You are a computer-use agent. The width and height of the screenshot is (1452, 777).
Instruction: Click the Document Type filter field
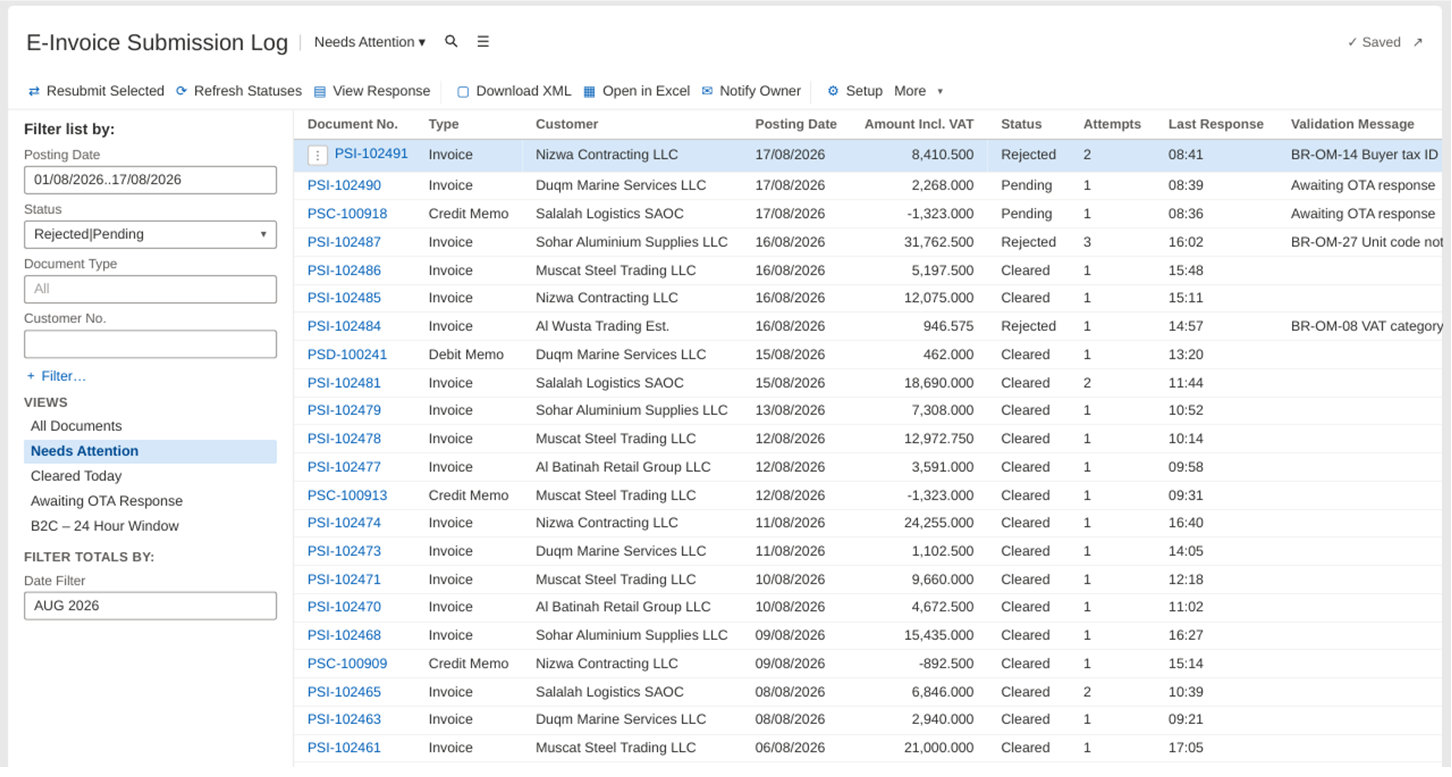point(150,289)
